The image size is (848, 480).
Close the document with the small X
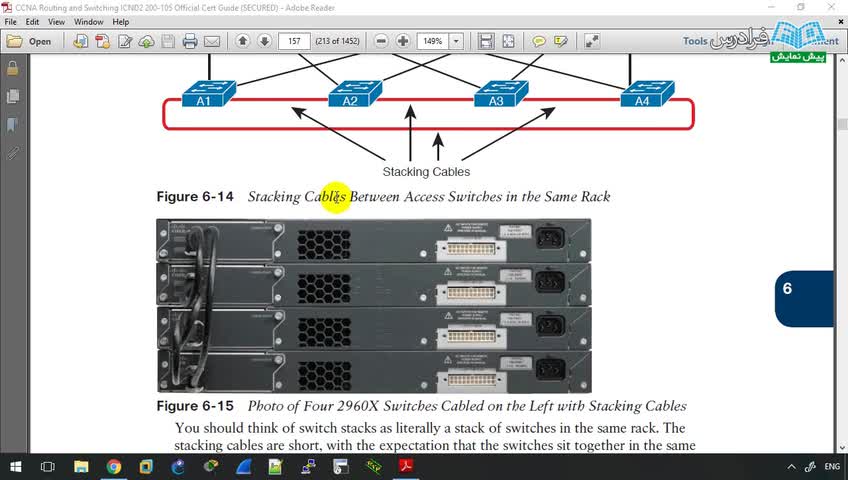tap(841, 22)
